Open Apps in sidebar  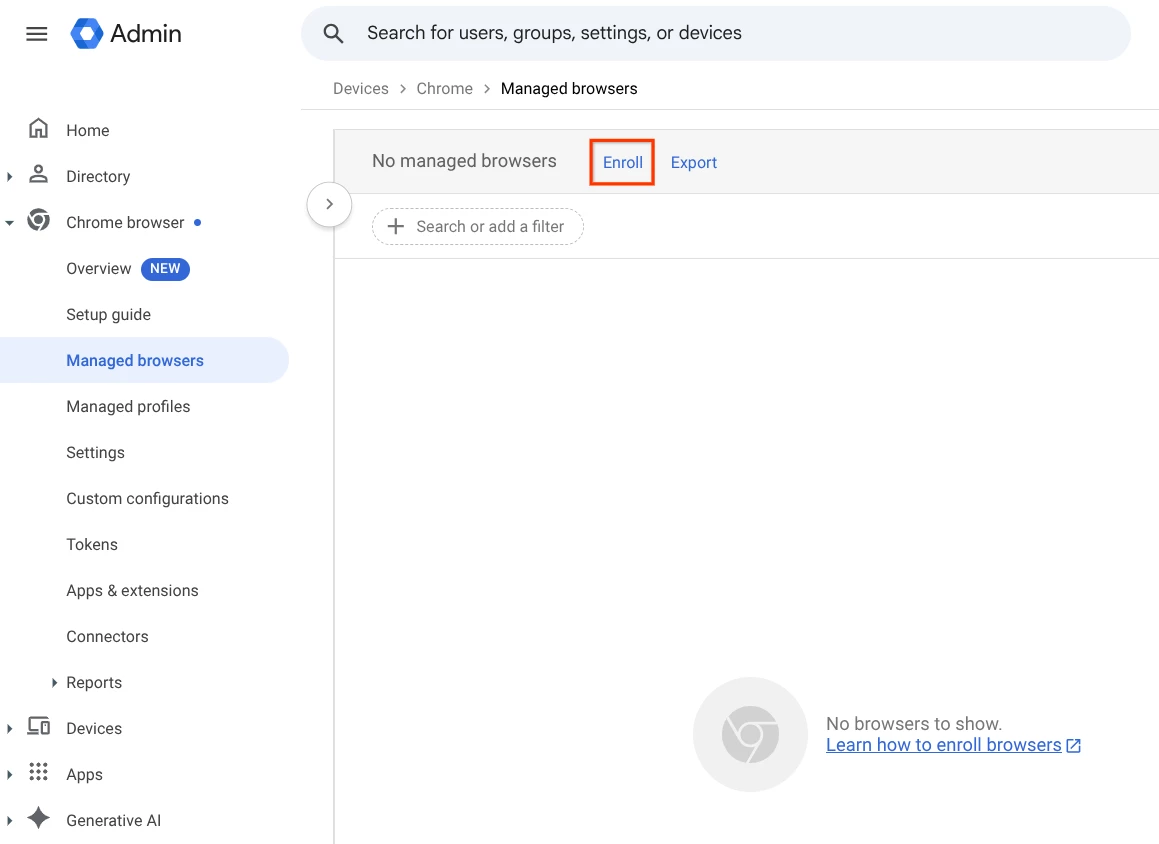(84, 775)
